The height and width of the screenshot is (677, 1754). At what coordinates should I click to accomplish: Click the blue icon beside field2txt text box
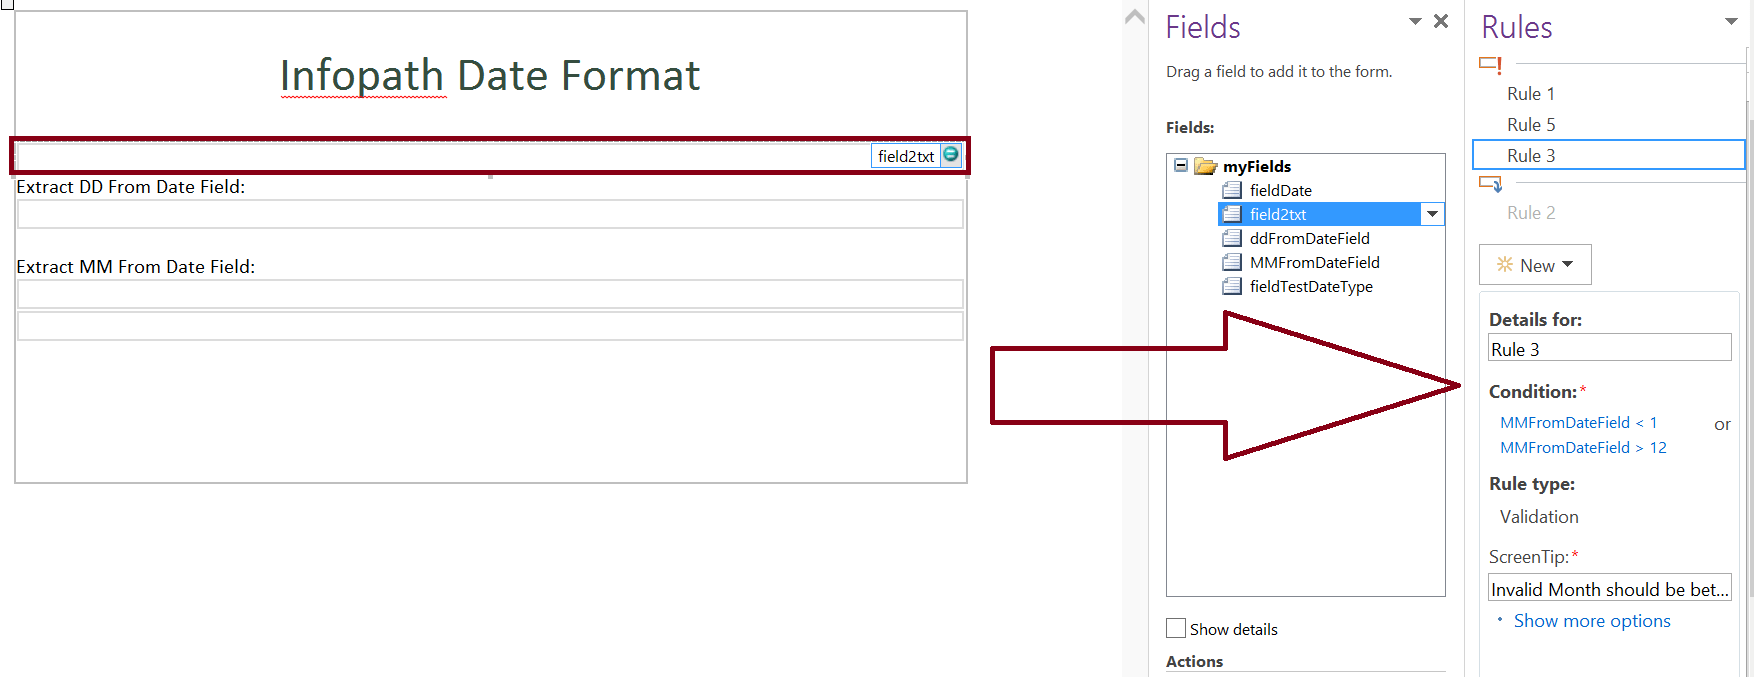pos(949,155)
